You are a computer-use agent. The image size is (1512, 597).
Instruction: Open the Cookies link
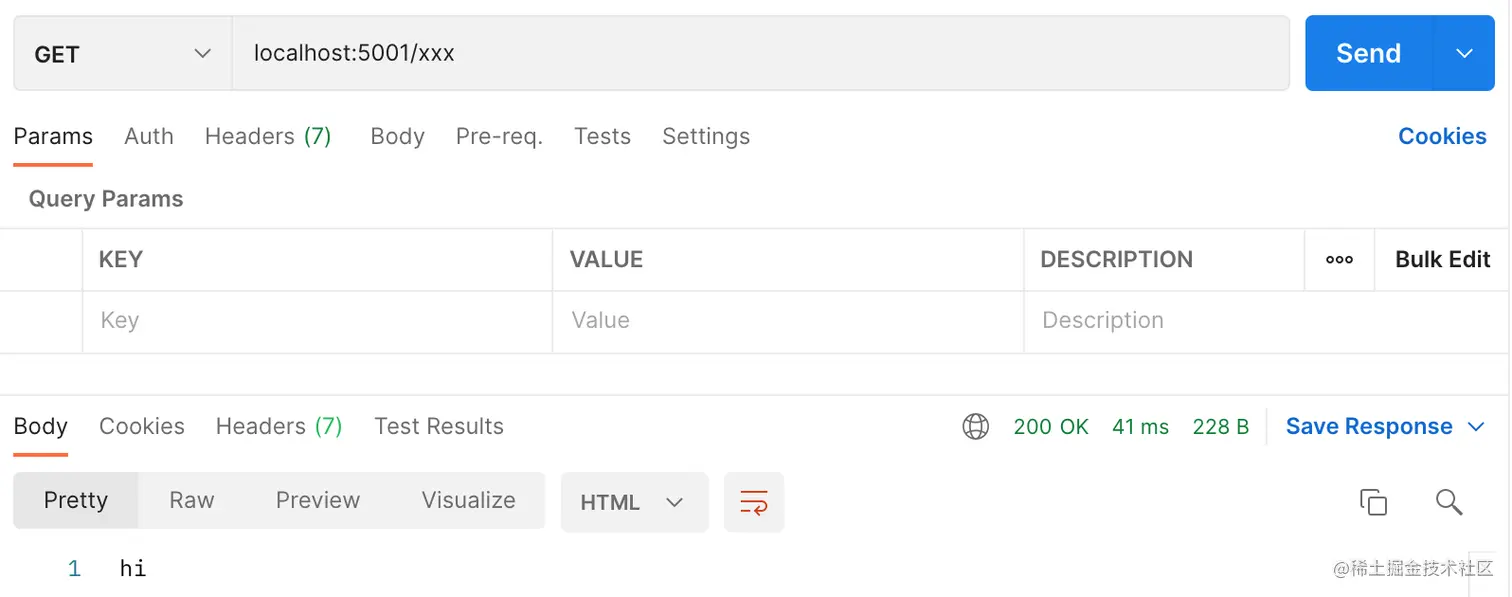(x=1441, y=137)
